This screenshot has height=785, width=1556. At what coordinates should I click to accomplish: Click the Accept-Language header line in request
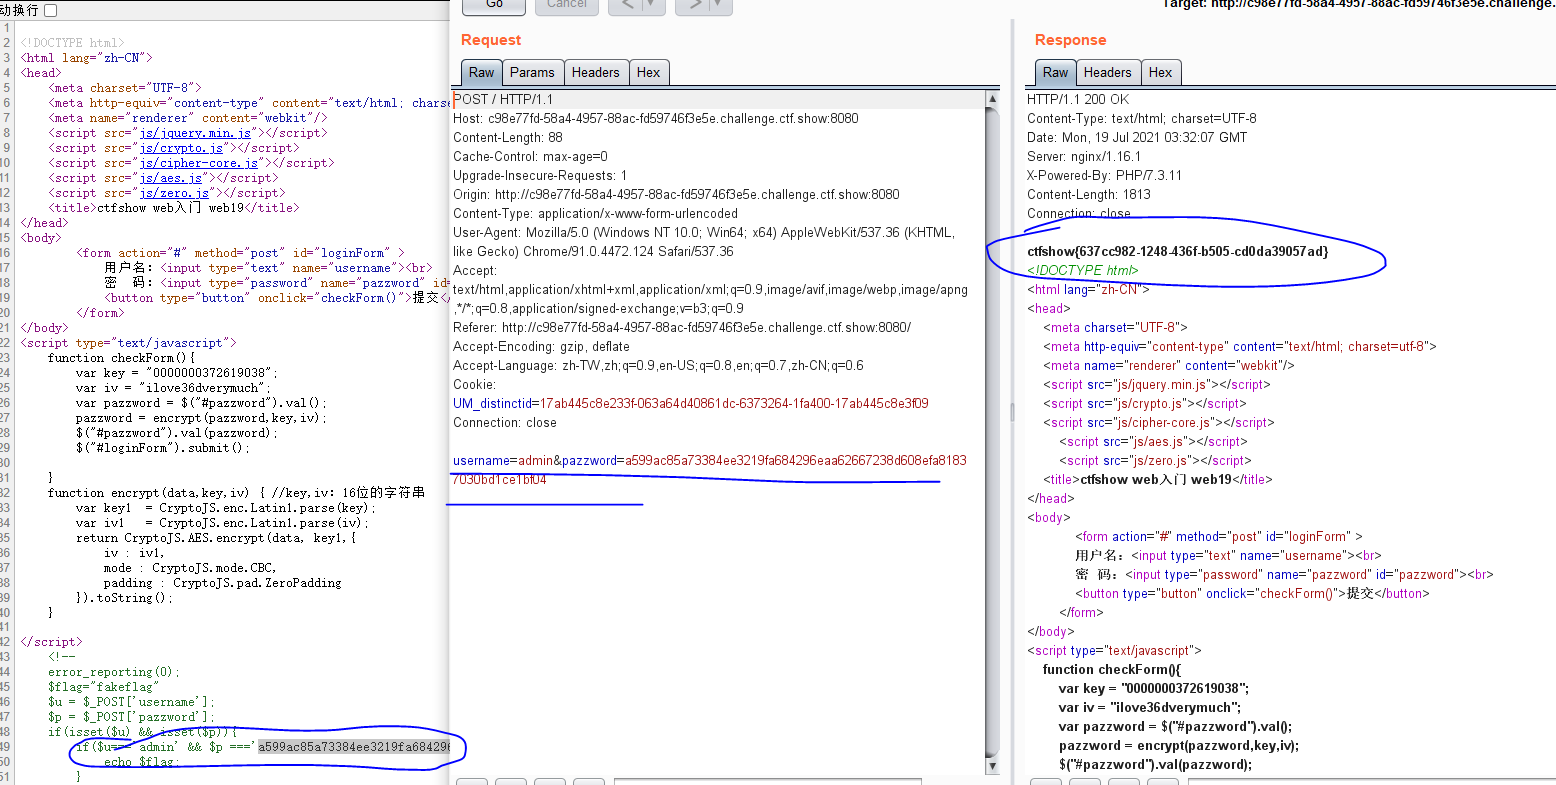click(658, 365)
